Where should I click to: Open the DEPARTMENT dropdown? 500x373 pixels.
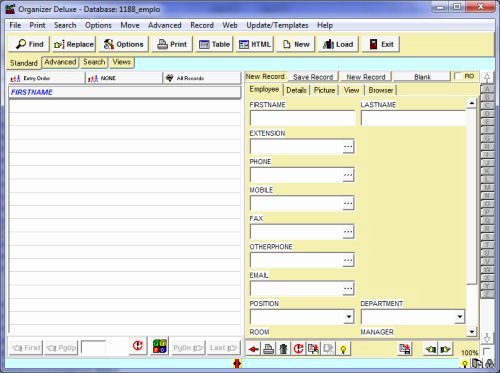tap(460, 317)
